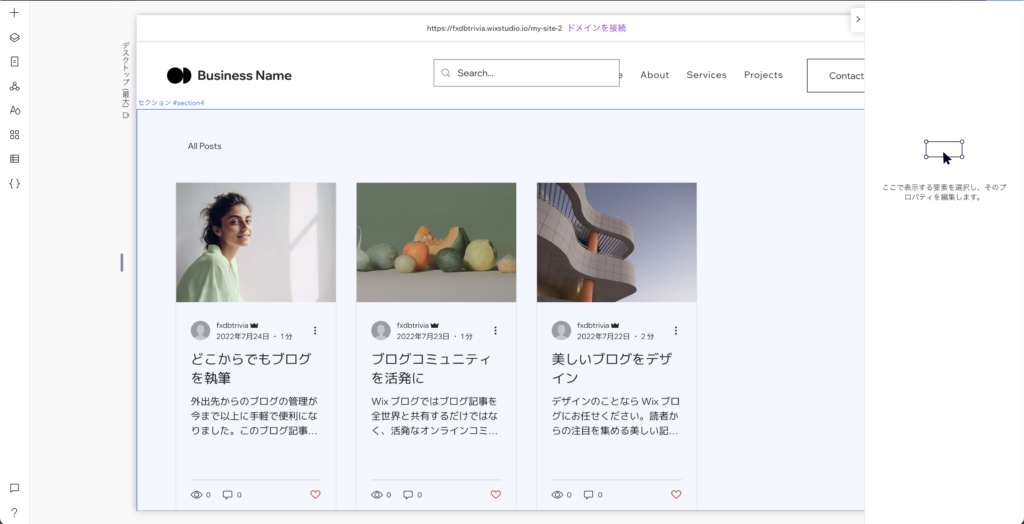1024x524 pixels.
Task: Select the セクション #section4 label
Action: 171,103
